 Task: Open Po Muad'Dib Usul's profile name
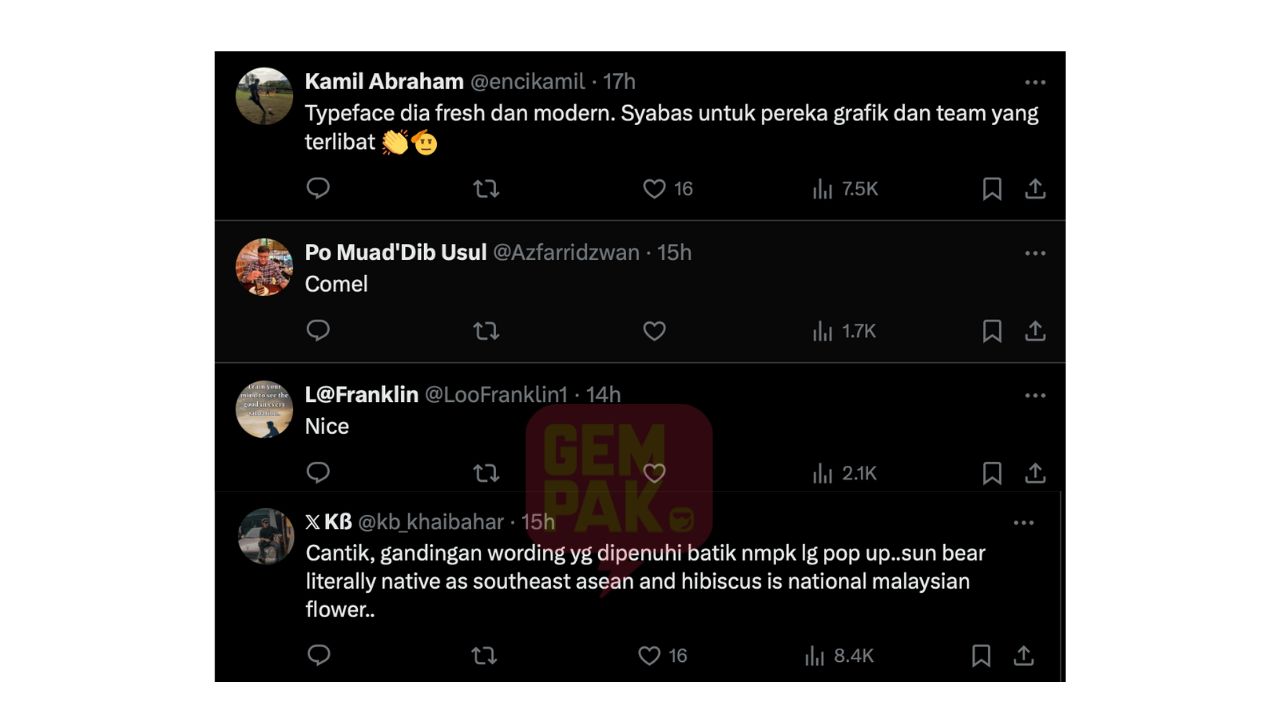(396, 252)
